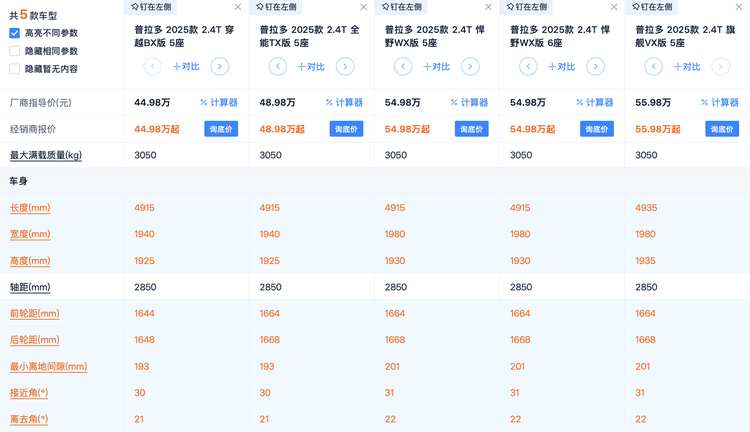Pin the 穿越BX版 column to left
The height and width of the screenshot is (432, 750).
coord(151,7)
